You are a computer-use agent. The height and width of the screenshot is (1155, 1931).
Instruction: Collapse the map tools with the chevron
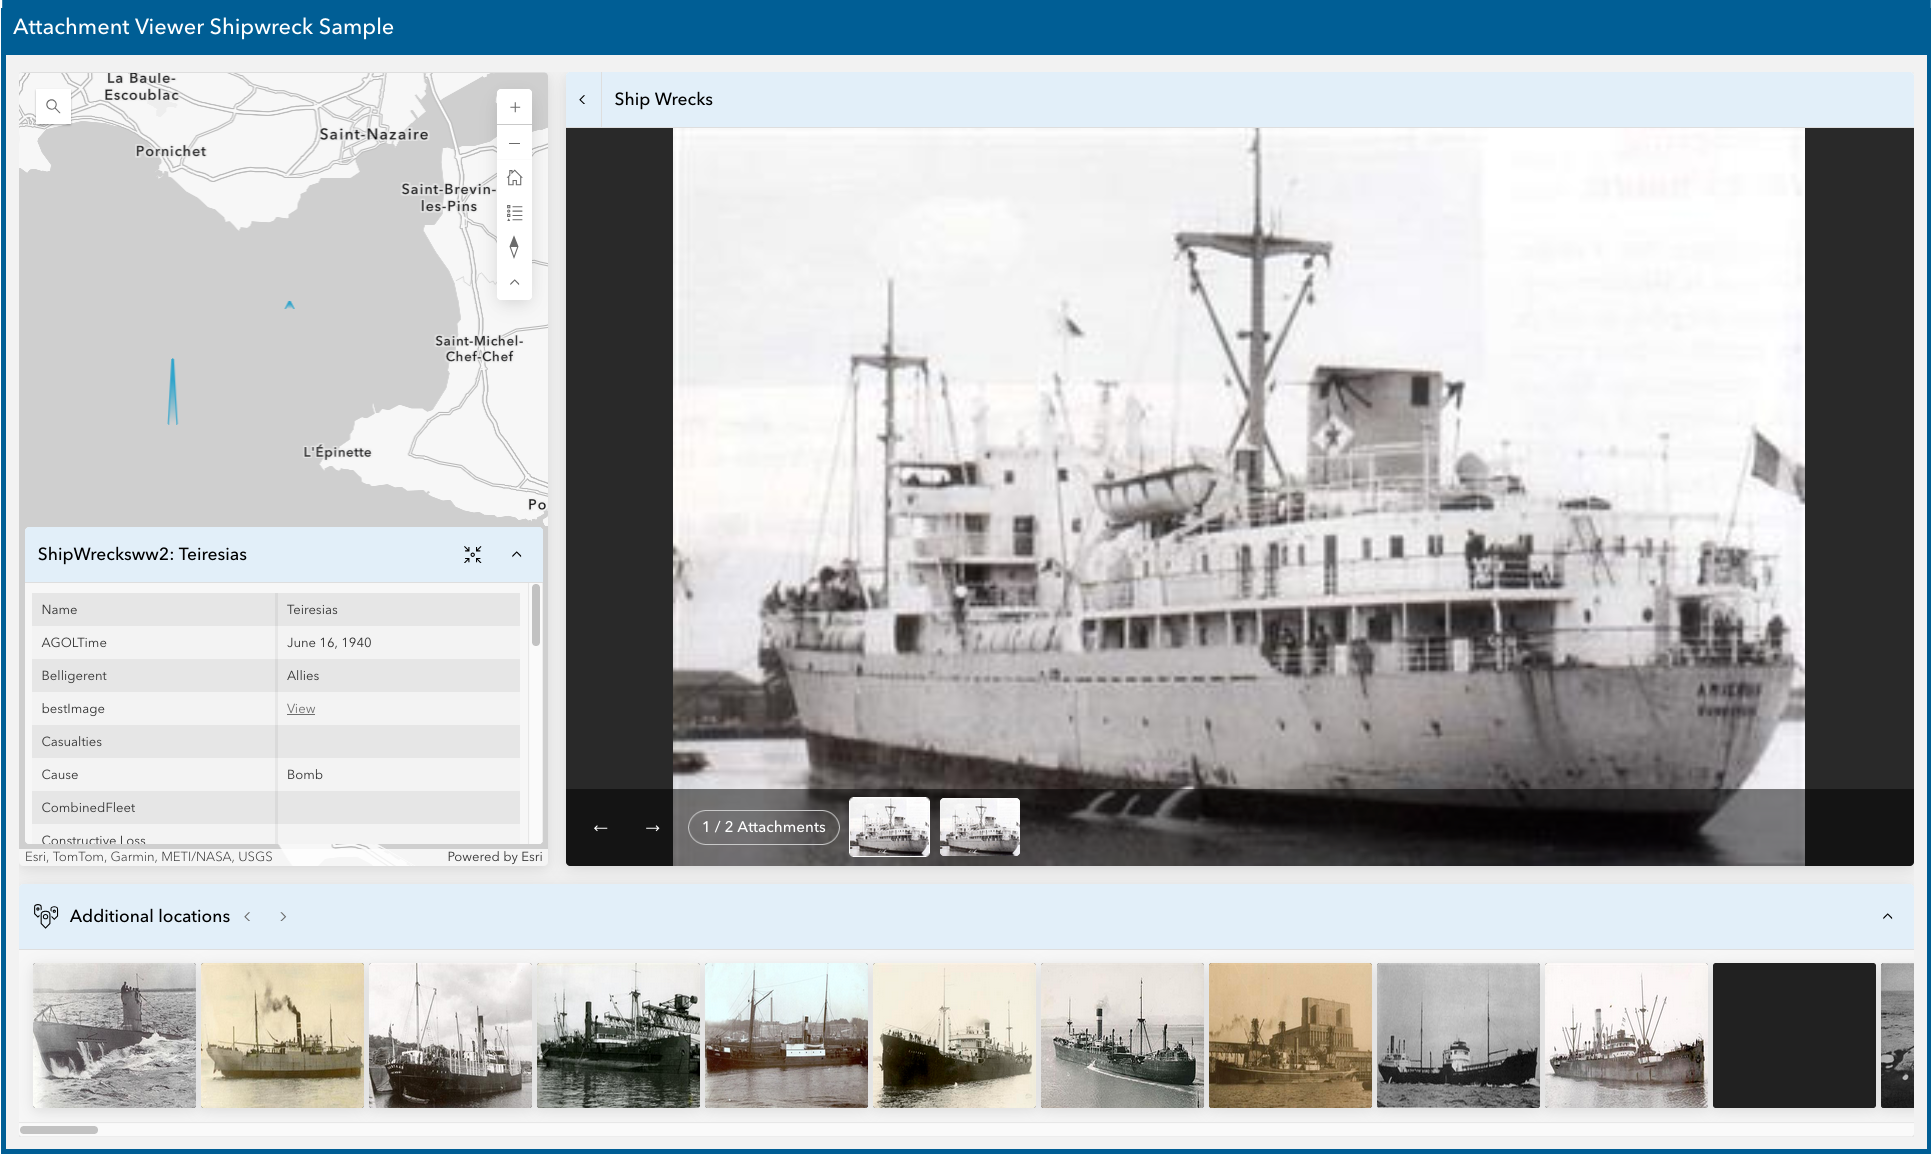[514, 282]
